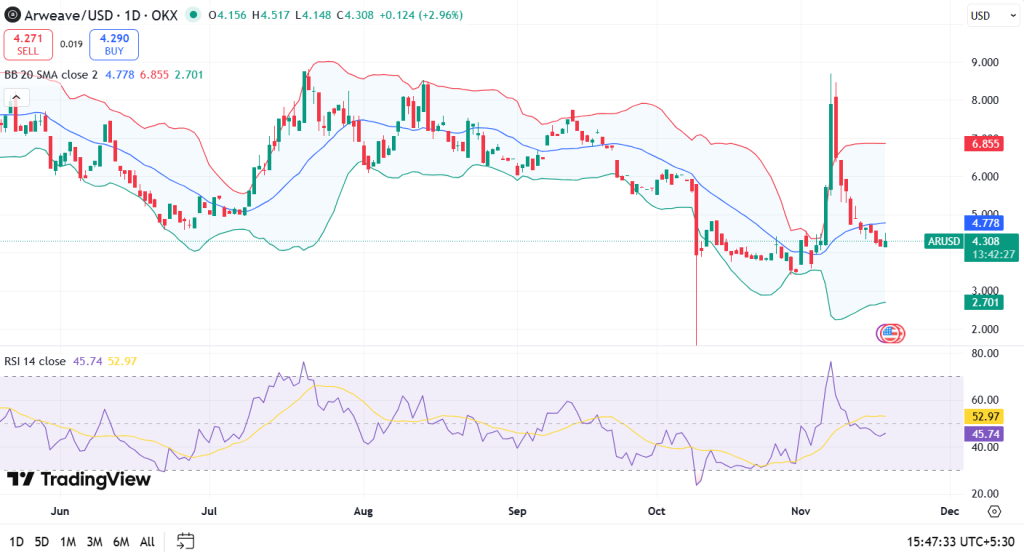
Task: Open the USD currency dropdown
Action: tap(991, 16)
